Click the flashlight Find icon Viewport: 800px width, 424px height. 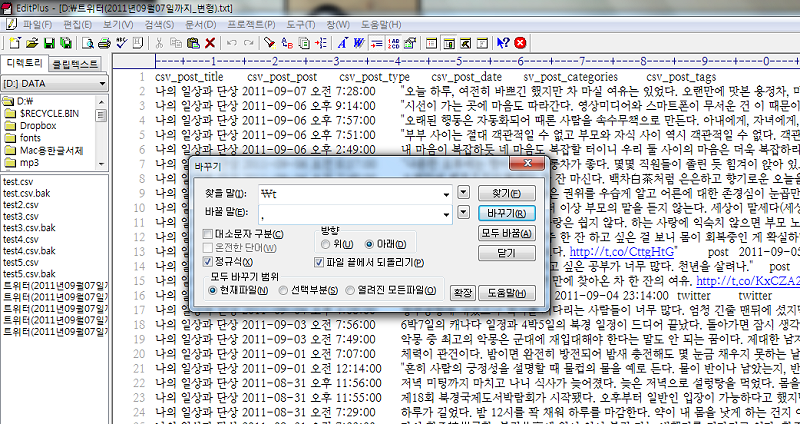click(x=270, y=43)
